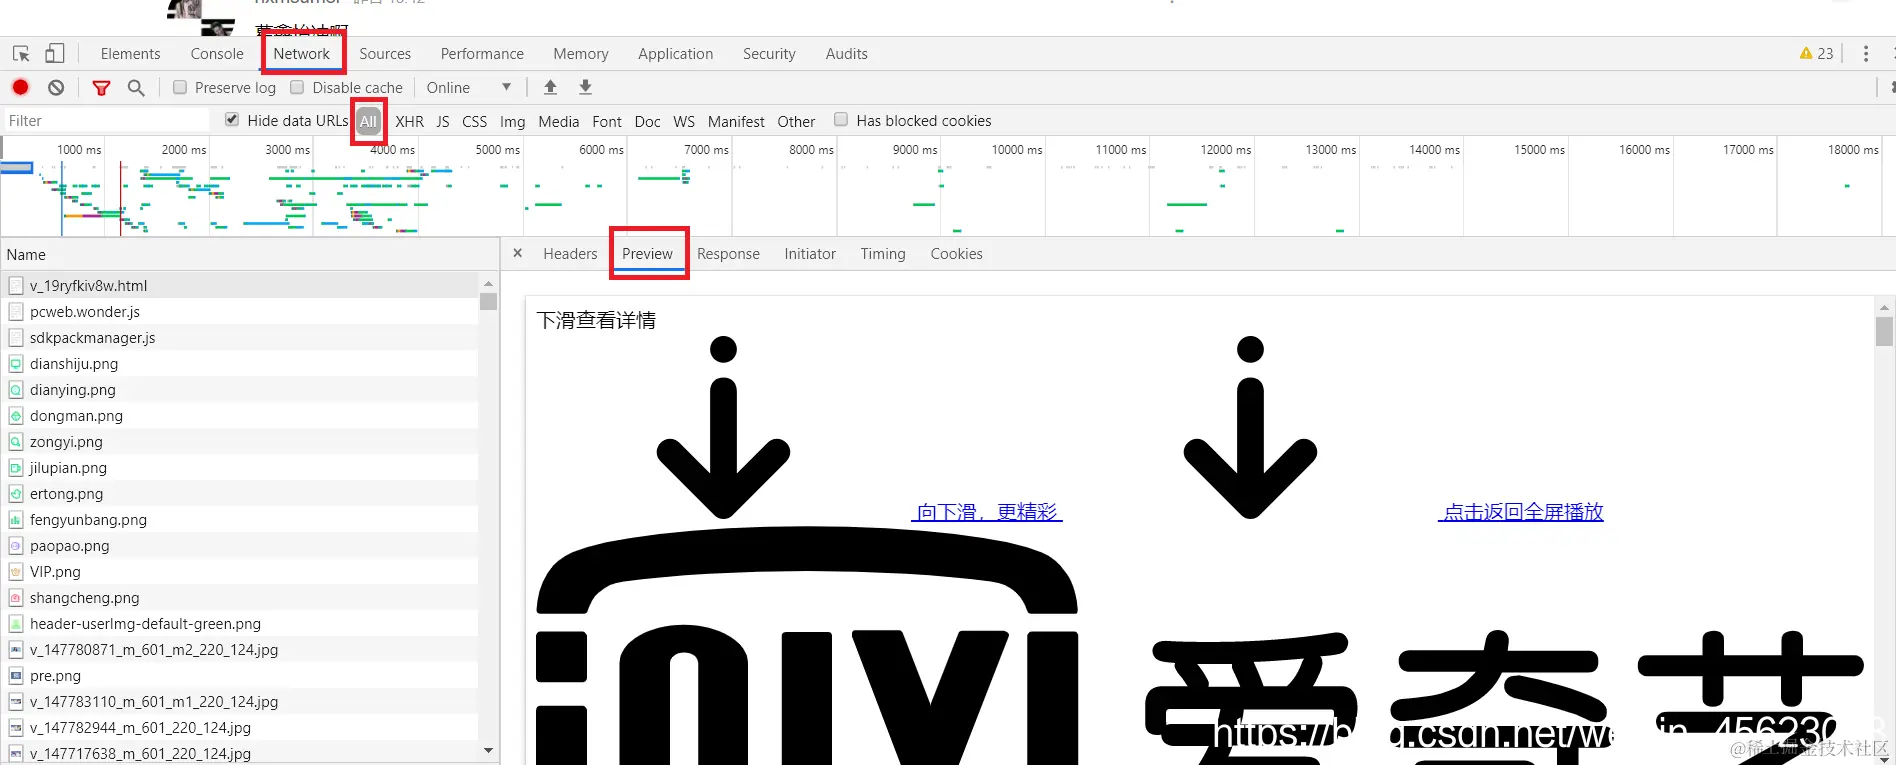This screenshot has width=1896, height=765.
Task: Click the request list scroll up arrow
Action: pyautogui.click(x=488, y=284)
